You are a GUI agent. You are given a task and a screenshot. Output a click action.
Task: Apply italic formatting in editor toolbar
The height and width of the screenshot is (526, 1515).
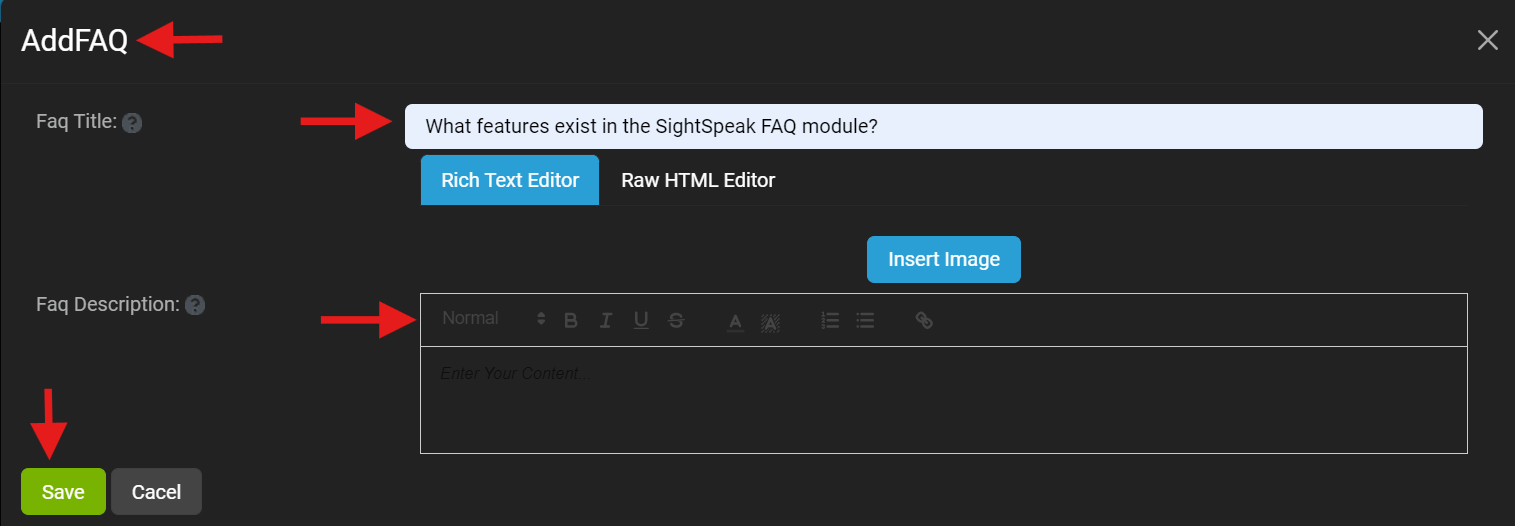click(606, 321)
